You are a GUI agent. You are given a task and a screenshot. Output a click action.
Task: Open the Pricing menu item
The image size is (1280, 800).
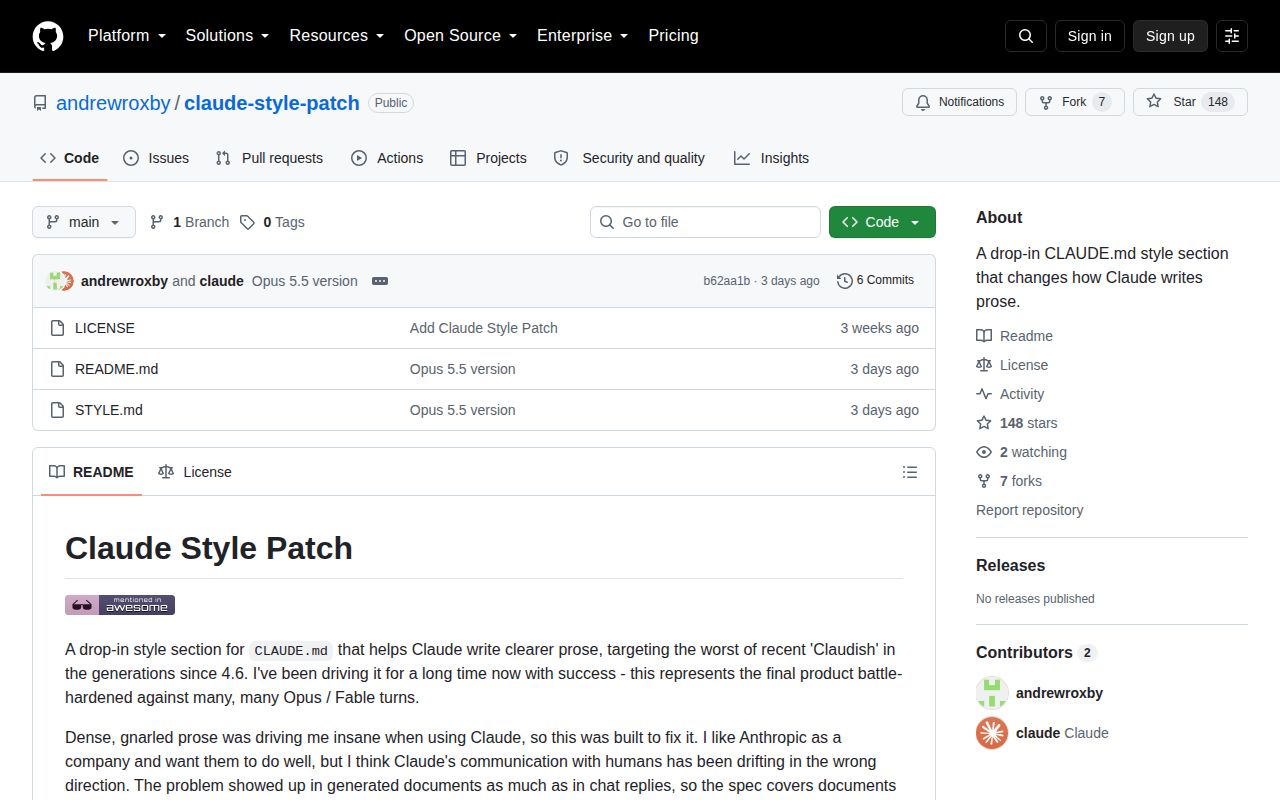click(673, 35)
